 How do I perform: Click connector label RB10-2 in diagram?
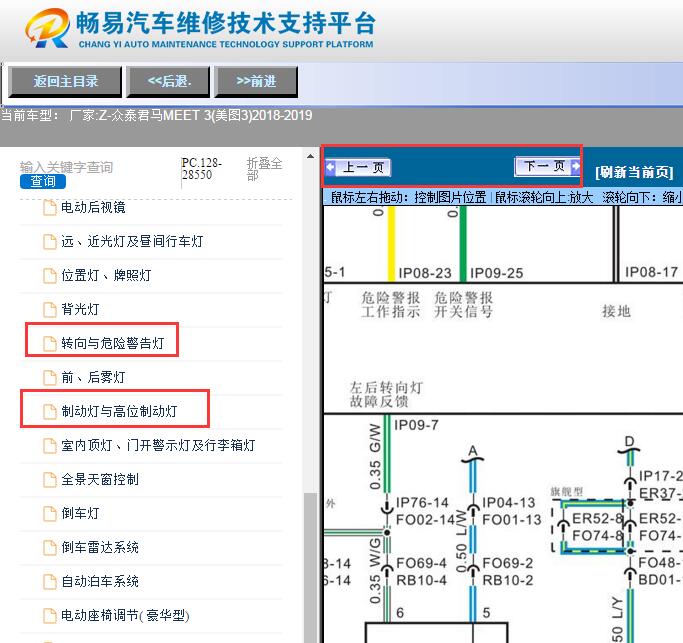point(507,580)
